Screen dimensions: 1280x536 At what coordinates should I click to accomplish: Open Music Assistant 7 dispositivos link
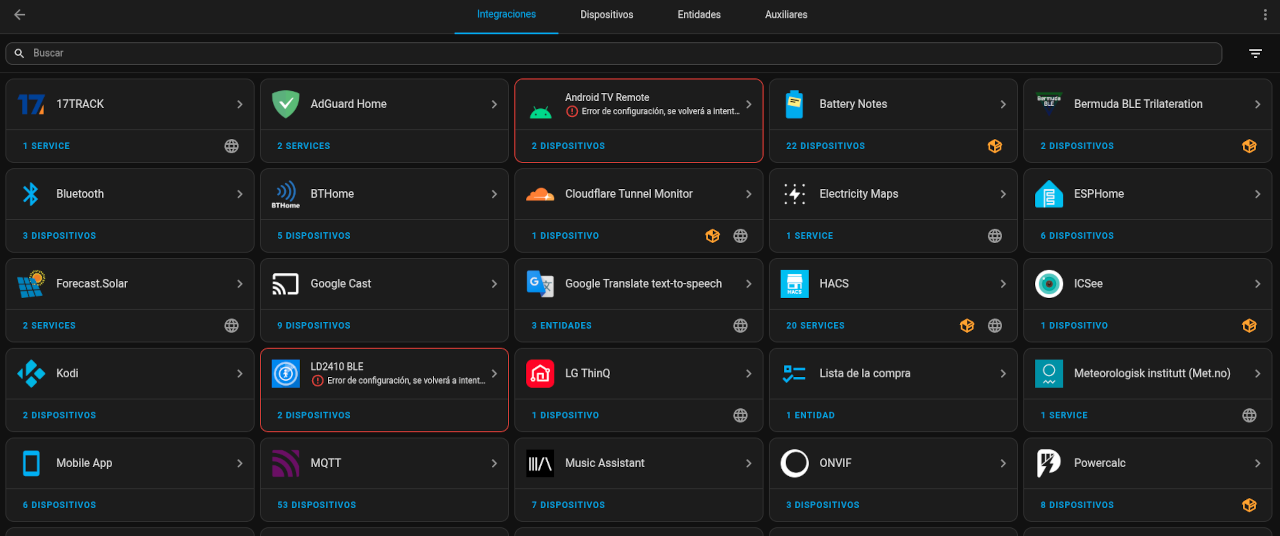pos(568,505)
